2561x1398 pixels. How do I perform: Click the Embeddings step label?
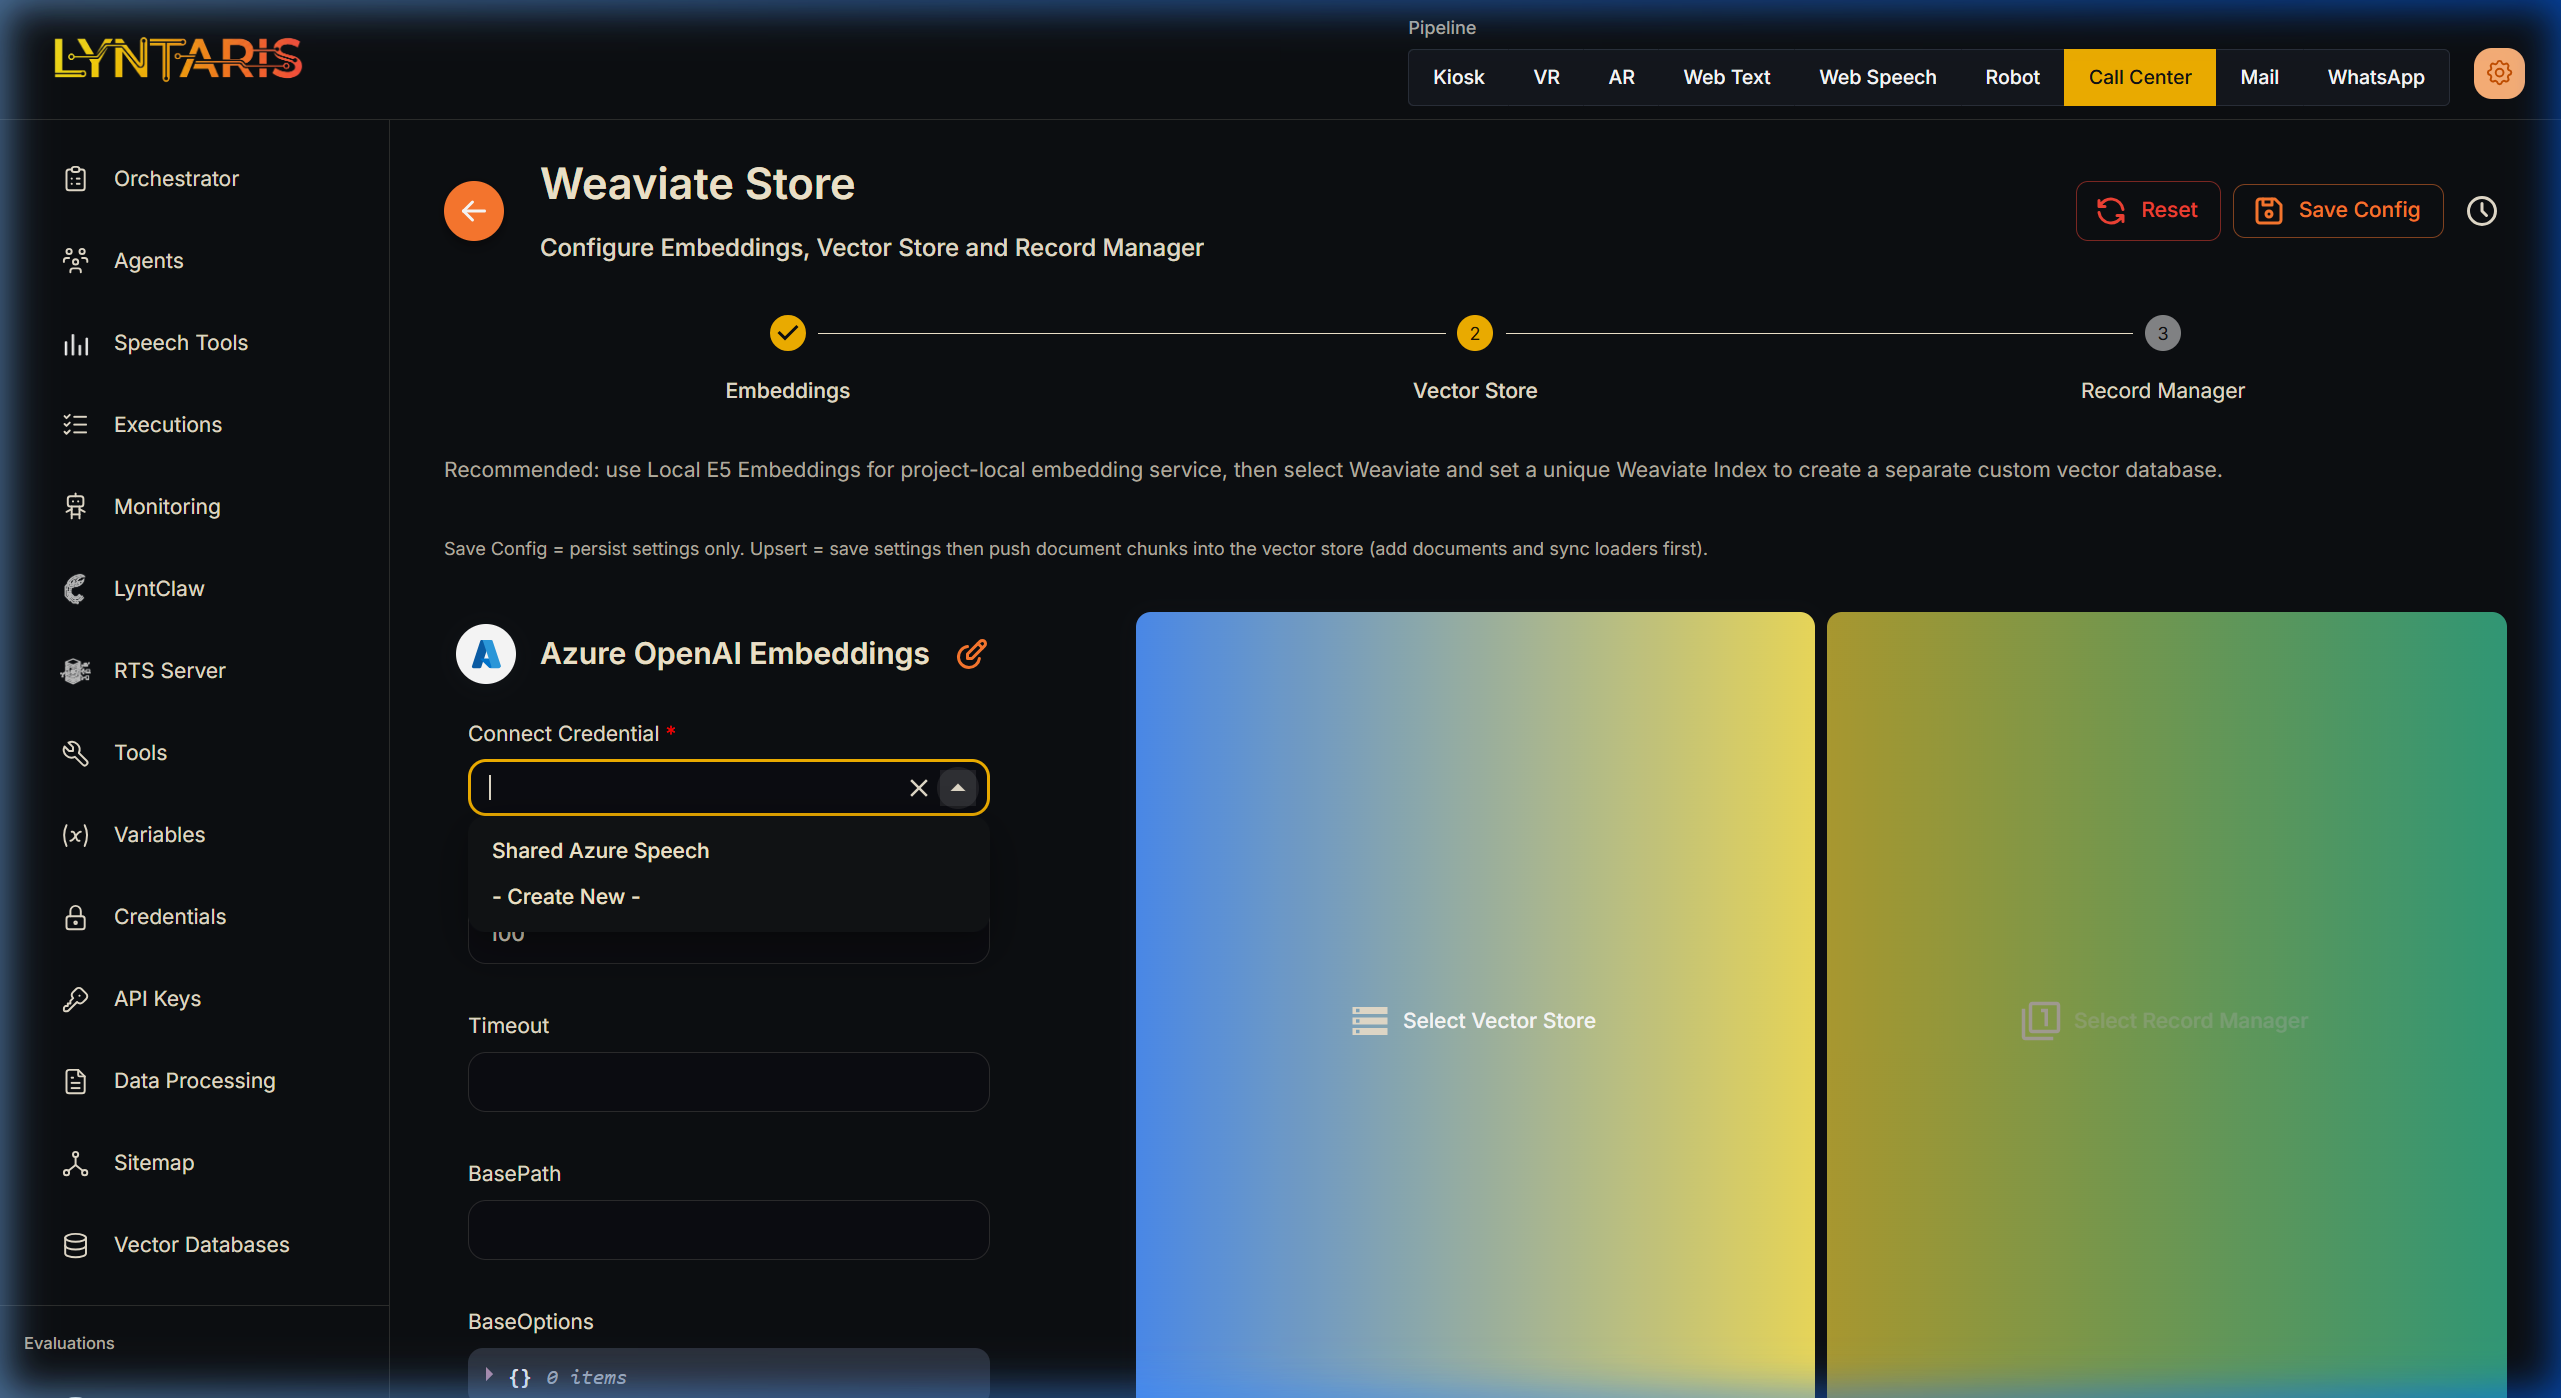coord(788,391)
